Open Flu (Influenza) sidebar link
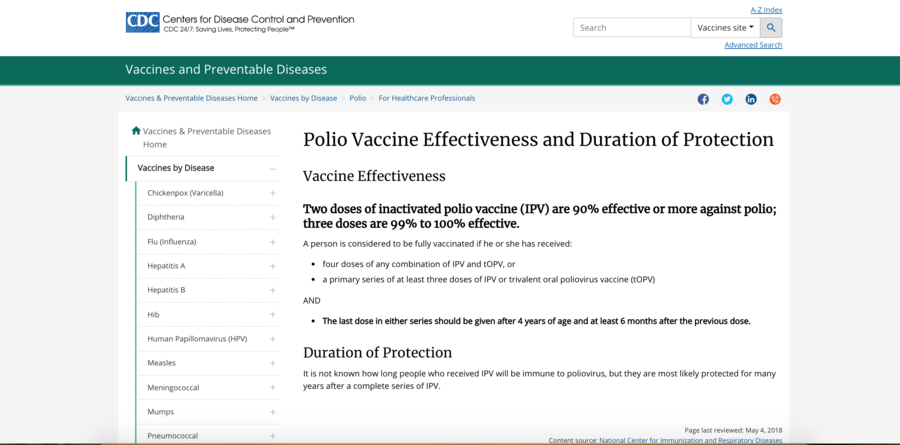This screenshot has width=900, height=445. (x=172, y=242)
